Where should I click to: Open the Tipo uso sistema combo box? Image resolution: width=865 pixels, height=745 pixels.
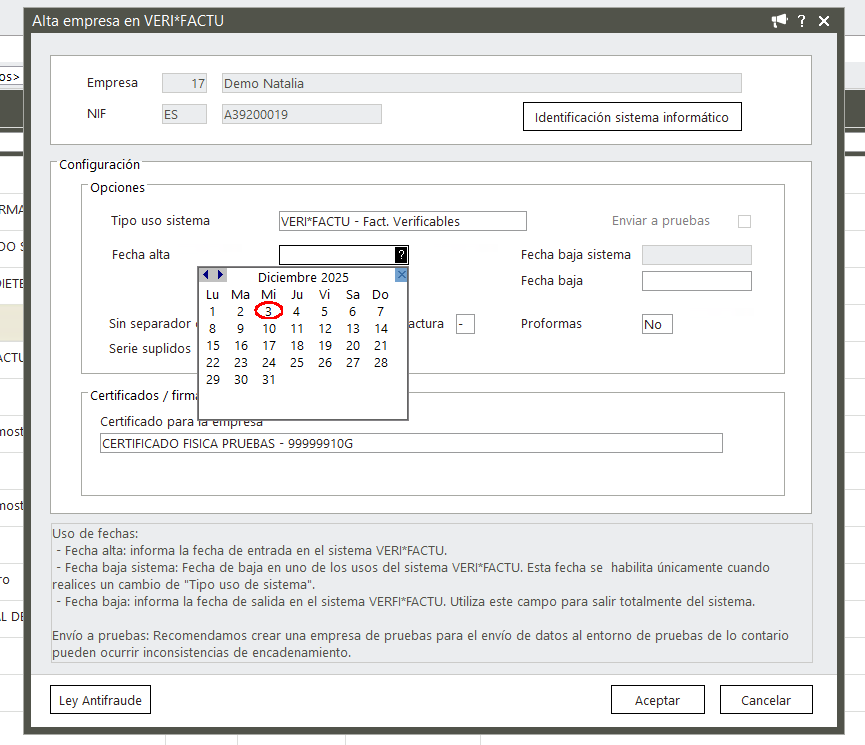click(402, 221)
